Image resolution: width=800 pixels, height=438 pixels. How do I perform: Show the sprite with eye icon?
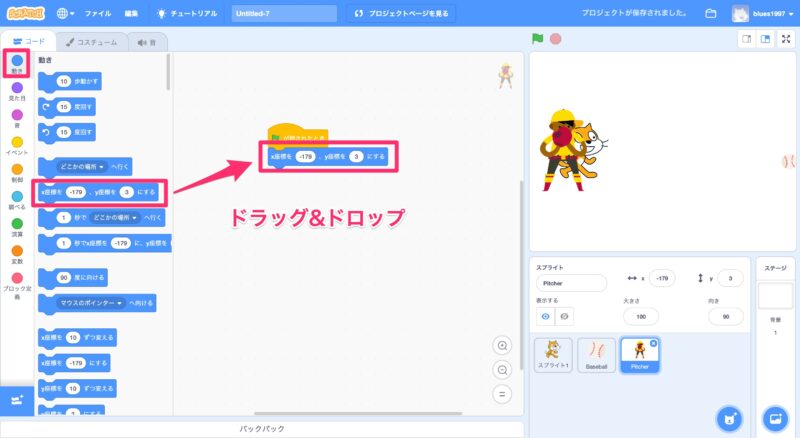click(545, 316)
